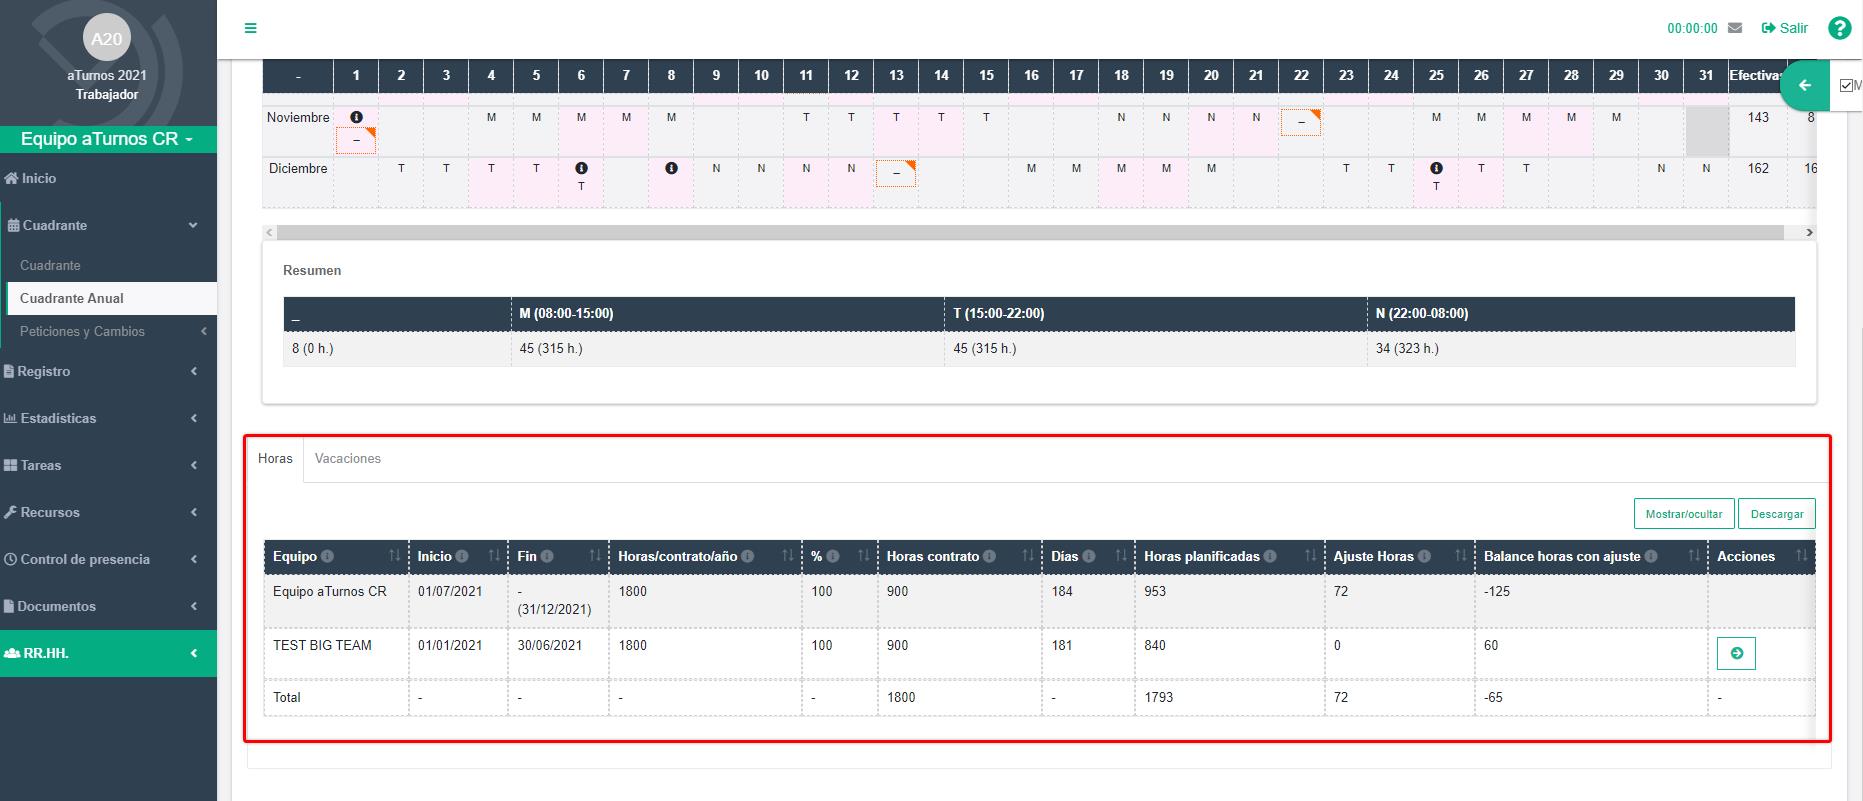Click the green left-arrow panel button
The image size is (1863, 801).
pyautogui.click(x=1805, y=86)
